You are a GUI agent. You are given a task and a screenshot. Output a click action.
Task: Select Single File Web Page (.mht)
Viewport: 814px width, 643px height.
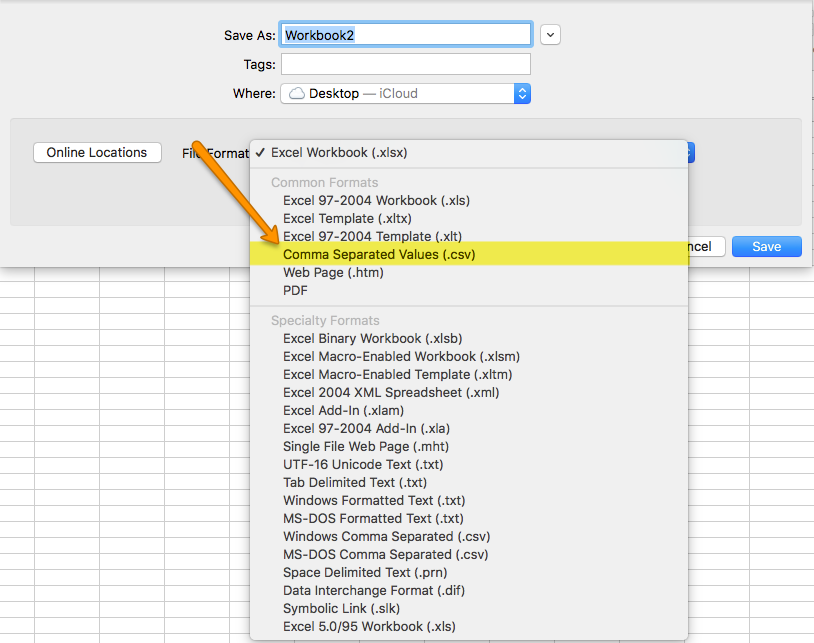pos(469,446)
